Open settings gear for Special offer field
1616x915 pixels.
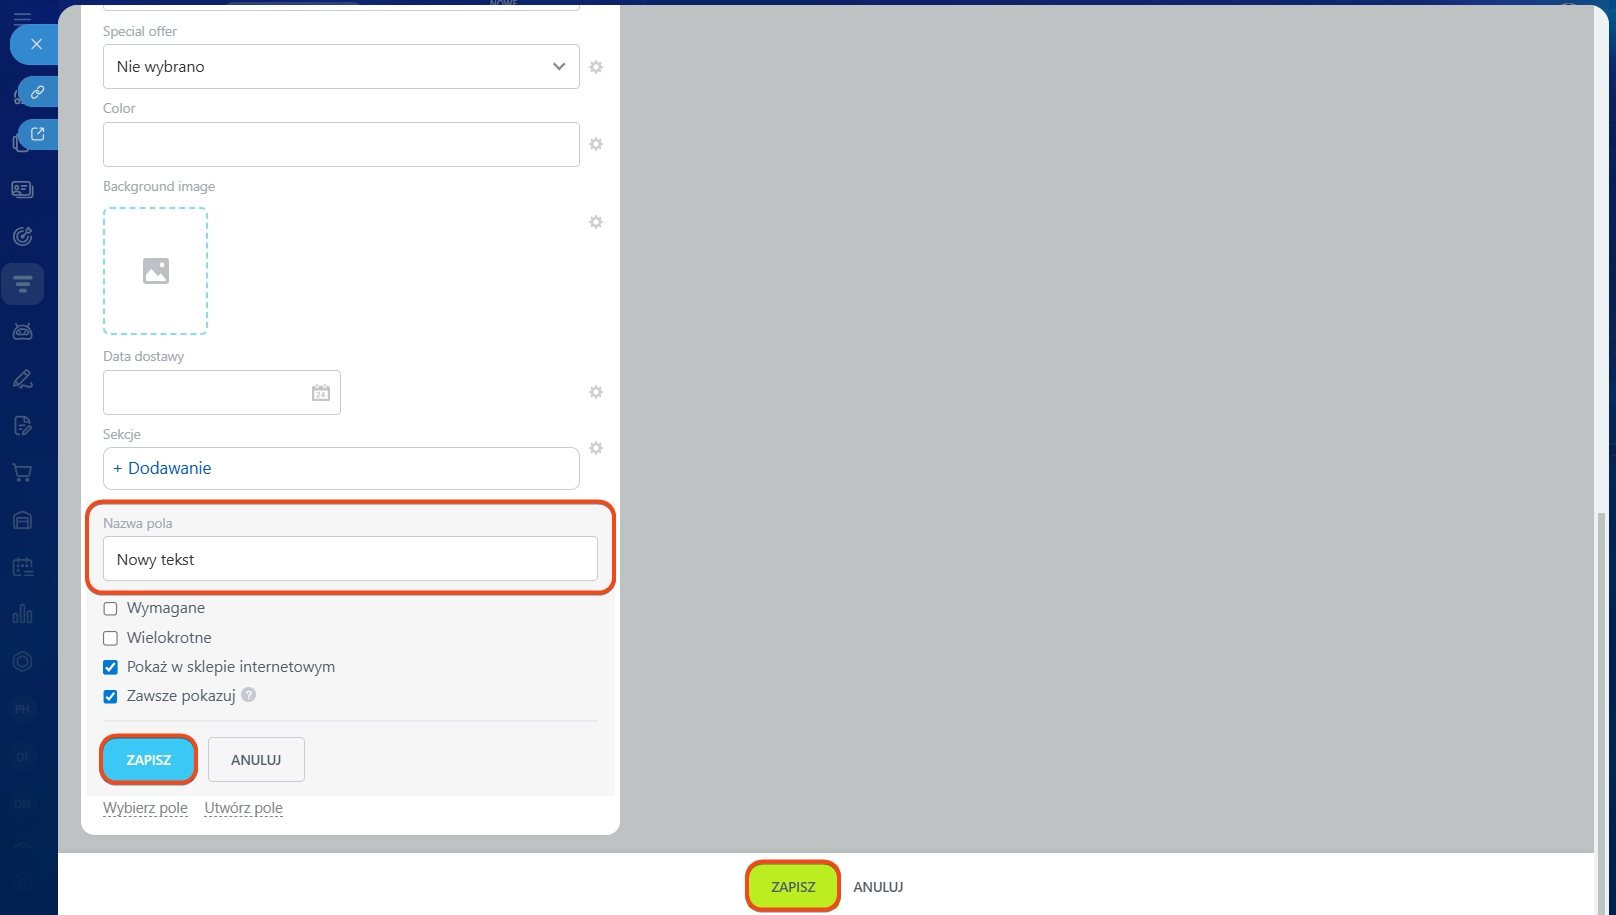[596, 67]
